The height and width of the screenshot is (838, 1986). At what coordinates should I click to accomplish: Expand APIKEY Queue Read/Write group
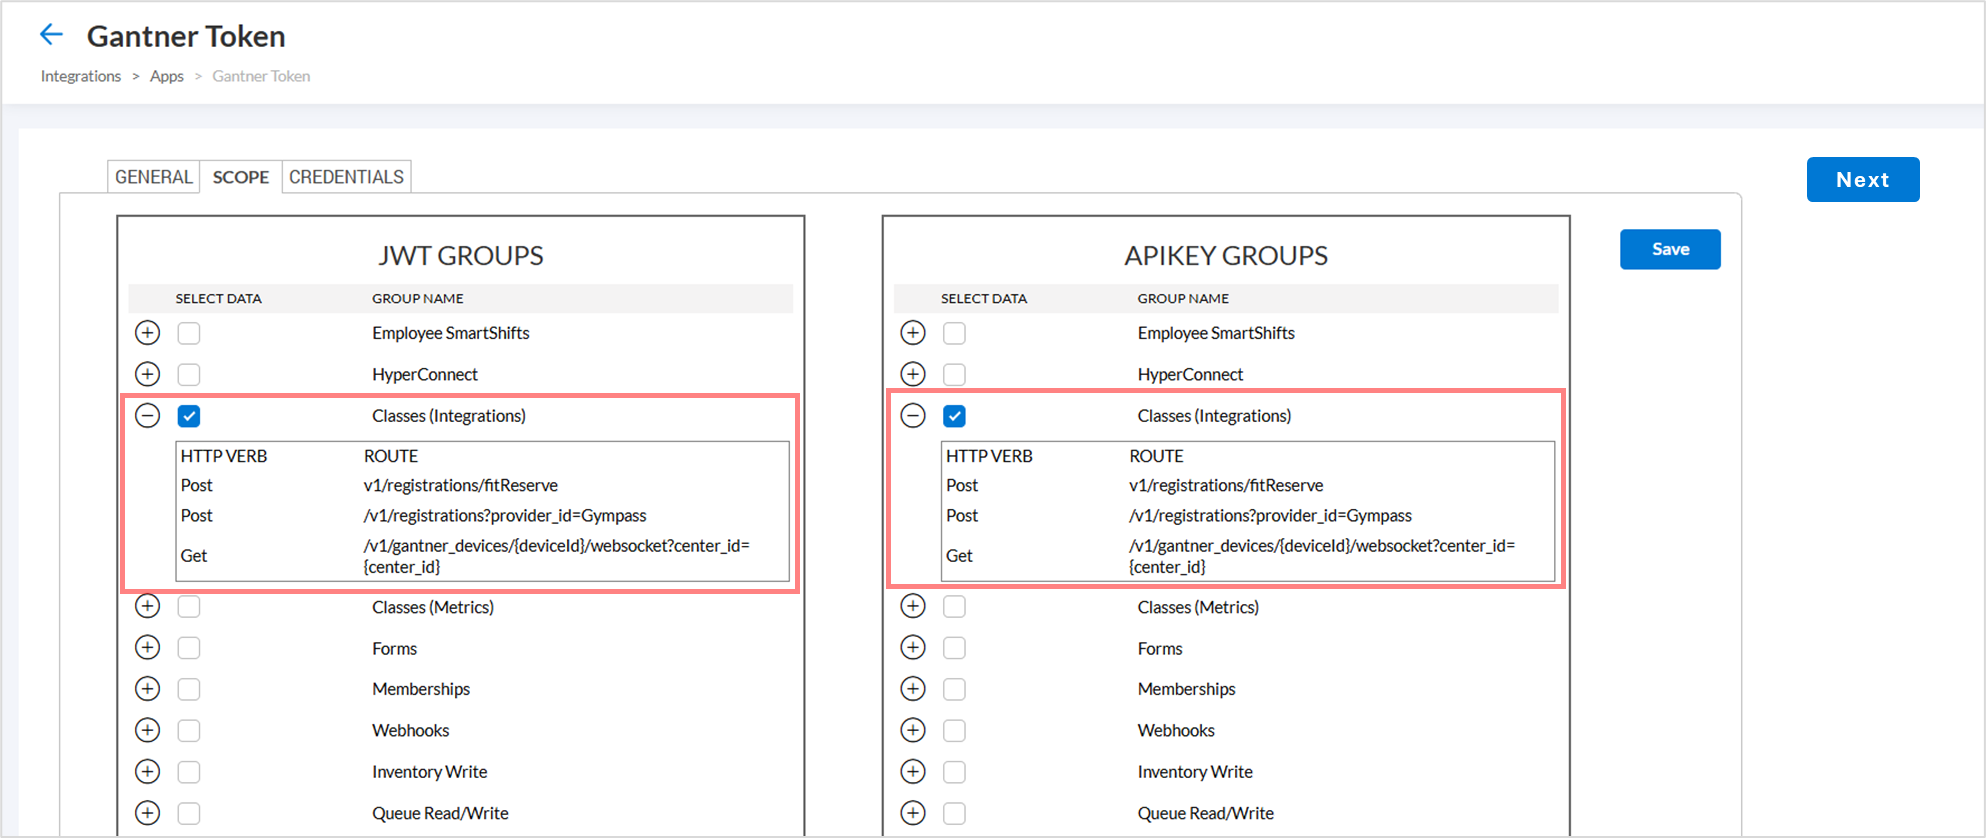[913, 813]
